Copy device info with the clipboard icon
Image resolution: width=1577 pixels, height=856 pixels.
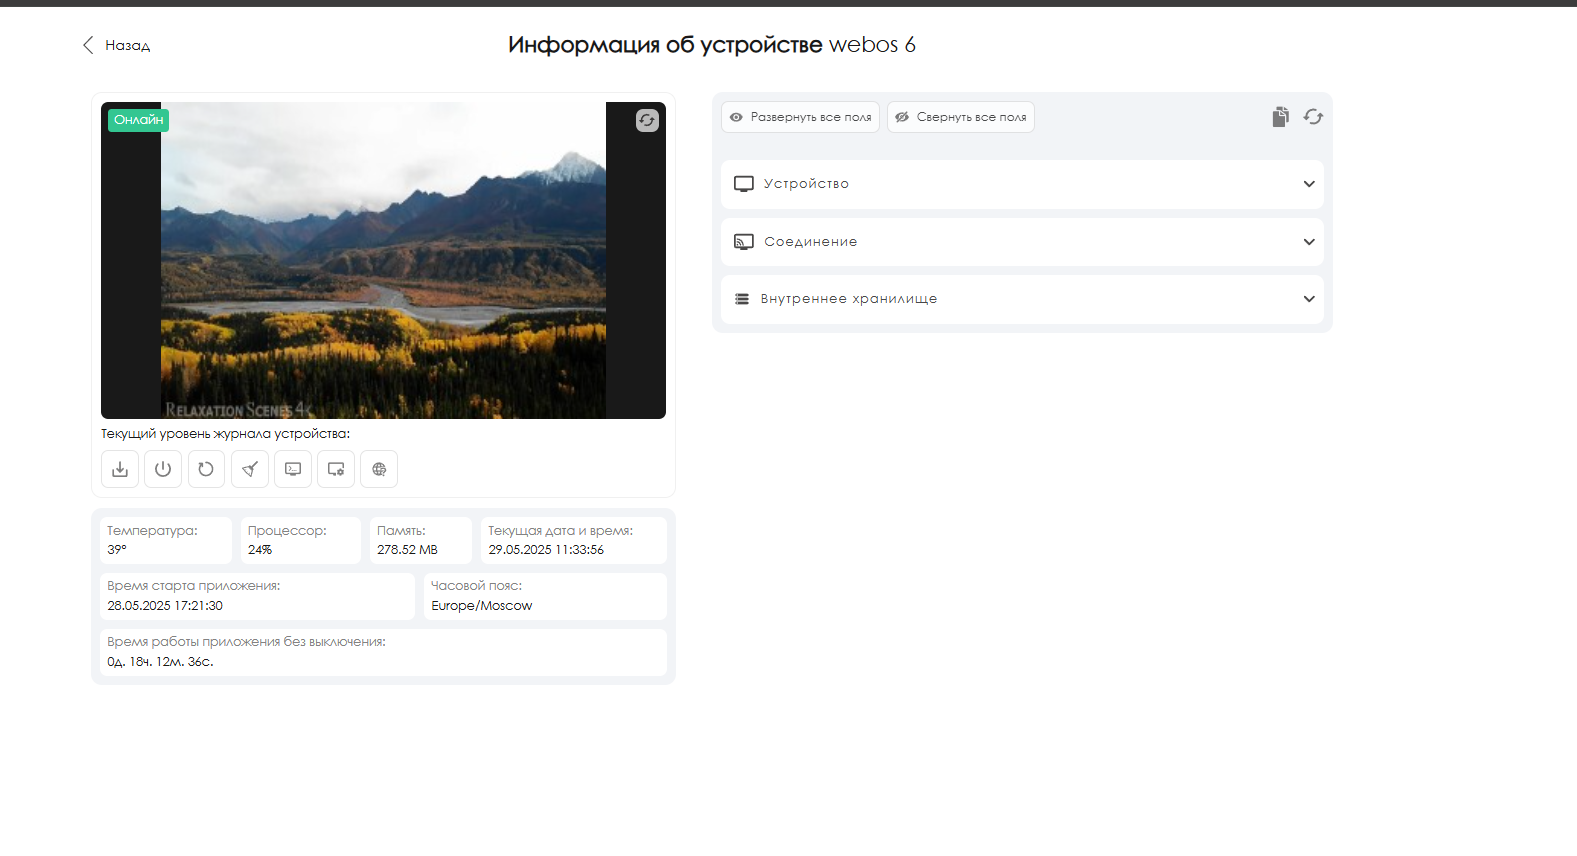pyautogui.click(x=1280, y=117)
